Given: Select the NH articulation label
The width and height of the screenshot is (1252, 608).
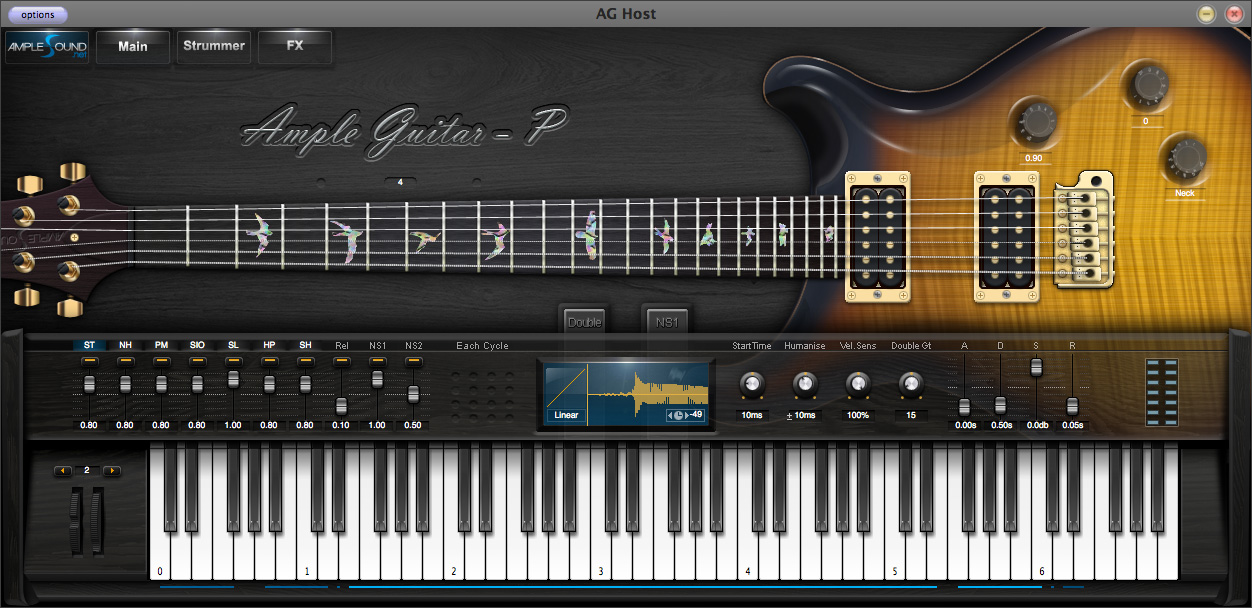Looking at the screenshot, I should 125,345.
